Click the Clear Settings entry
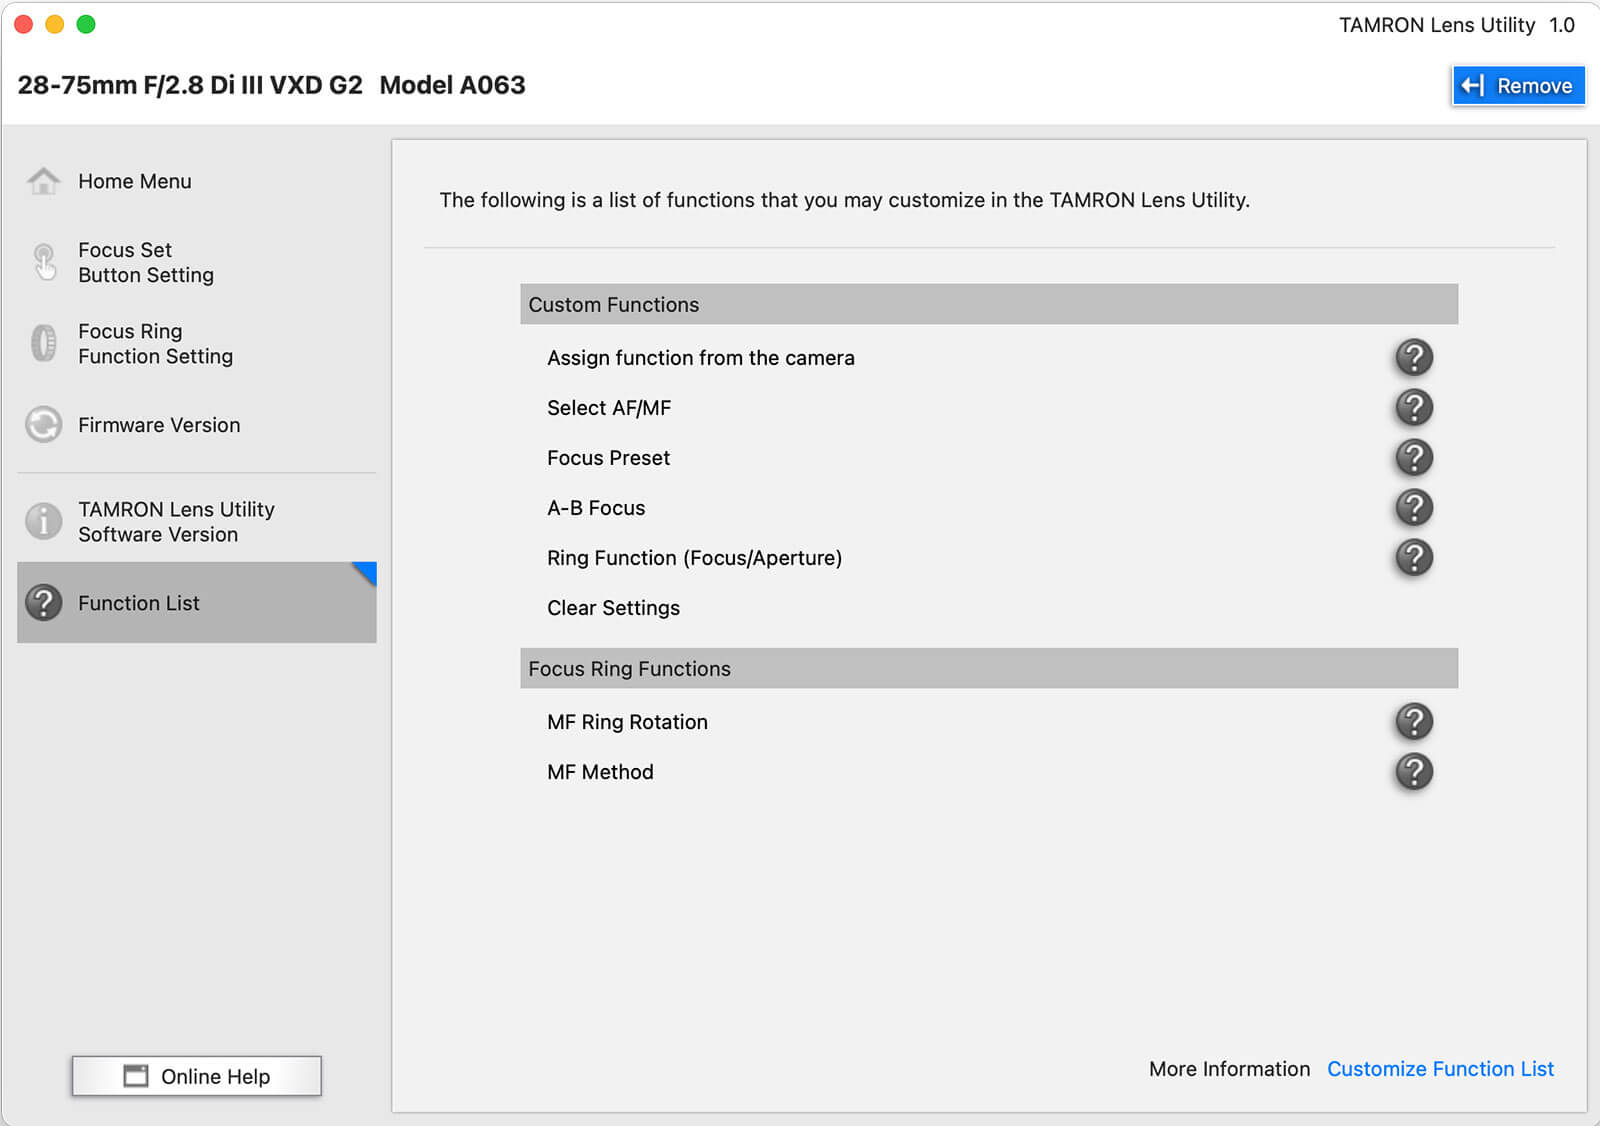Image resolution: width=1600 pixels, height=1126 pixels. 613,608
